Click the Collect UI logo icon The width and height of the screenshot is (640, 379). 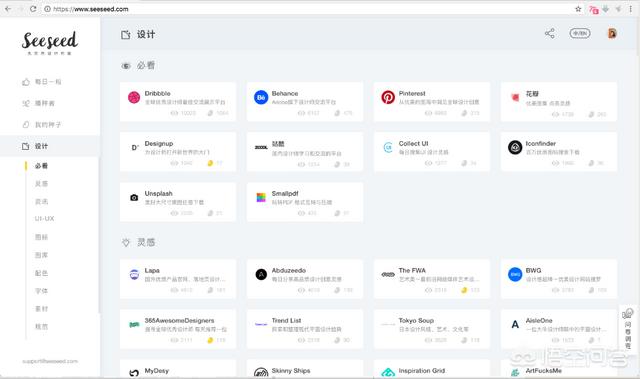(x=388, y=147)
